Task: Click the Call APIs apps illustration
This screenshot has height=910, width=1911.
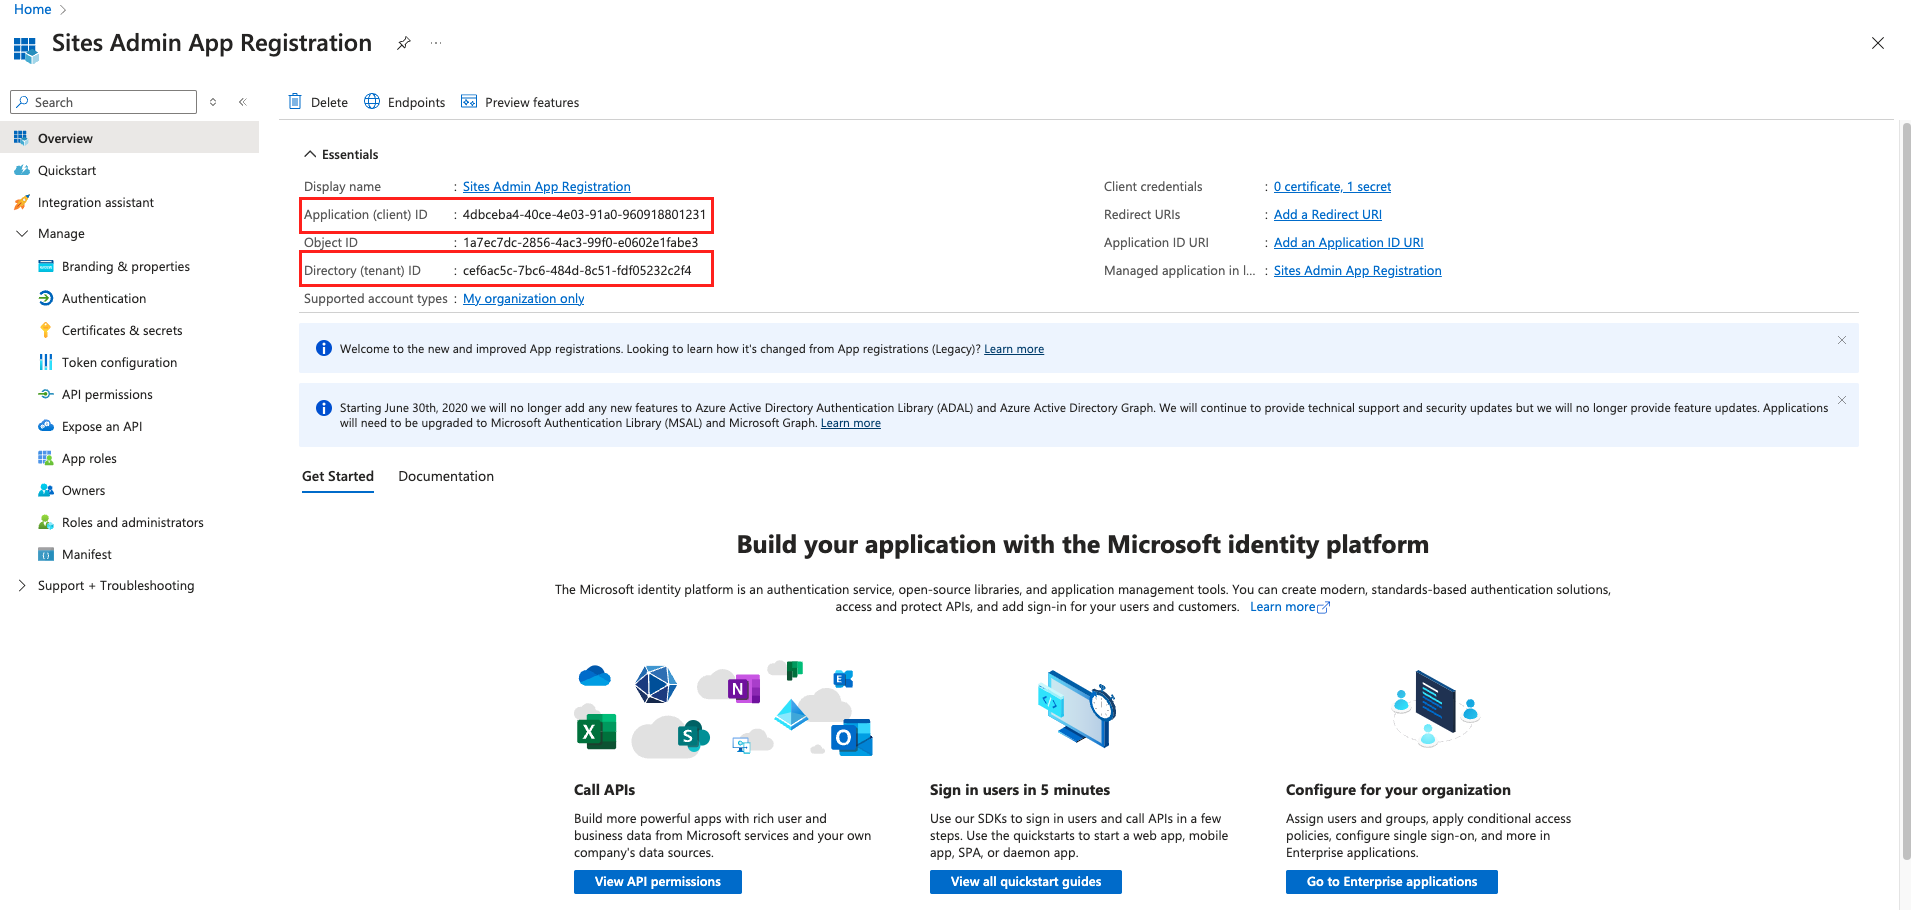Action: coord(724,709)
